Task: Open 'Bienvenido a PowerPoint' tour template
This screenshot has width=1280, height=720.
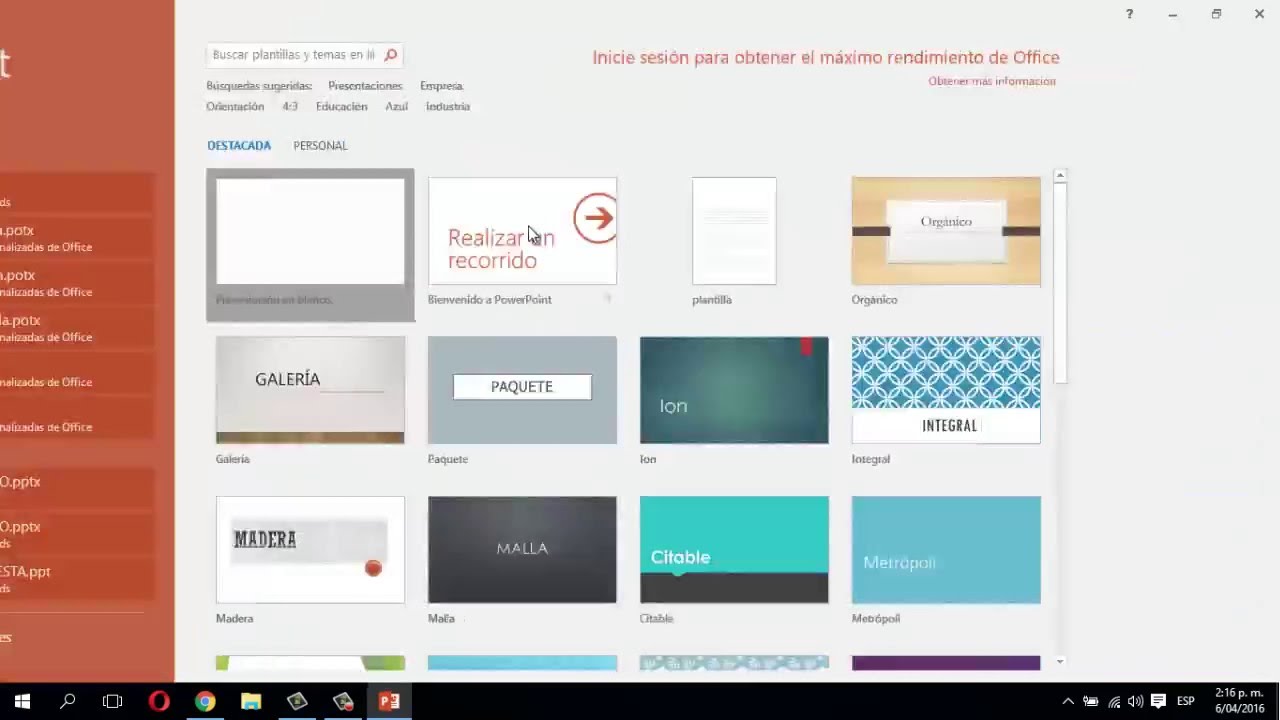Action: (522, 231)
